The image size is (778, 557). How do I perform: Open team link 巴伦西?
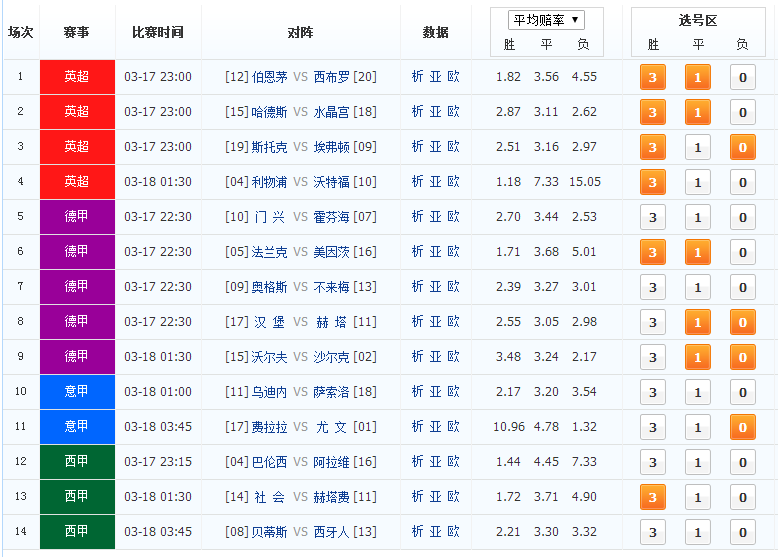[269, 462]
